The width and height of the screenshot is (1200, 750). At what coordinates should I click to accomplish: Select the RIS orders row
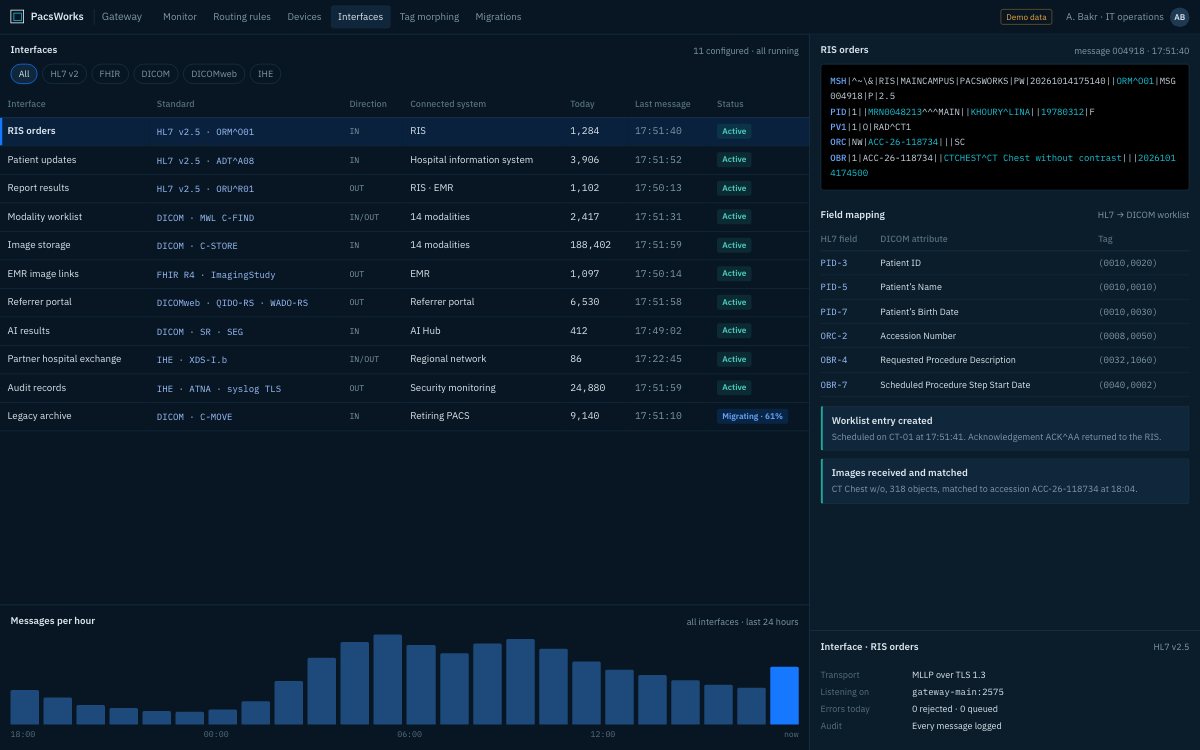404,131
